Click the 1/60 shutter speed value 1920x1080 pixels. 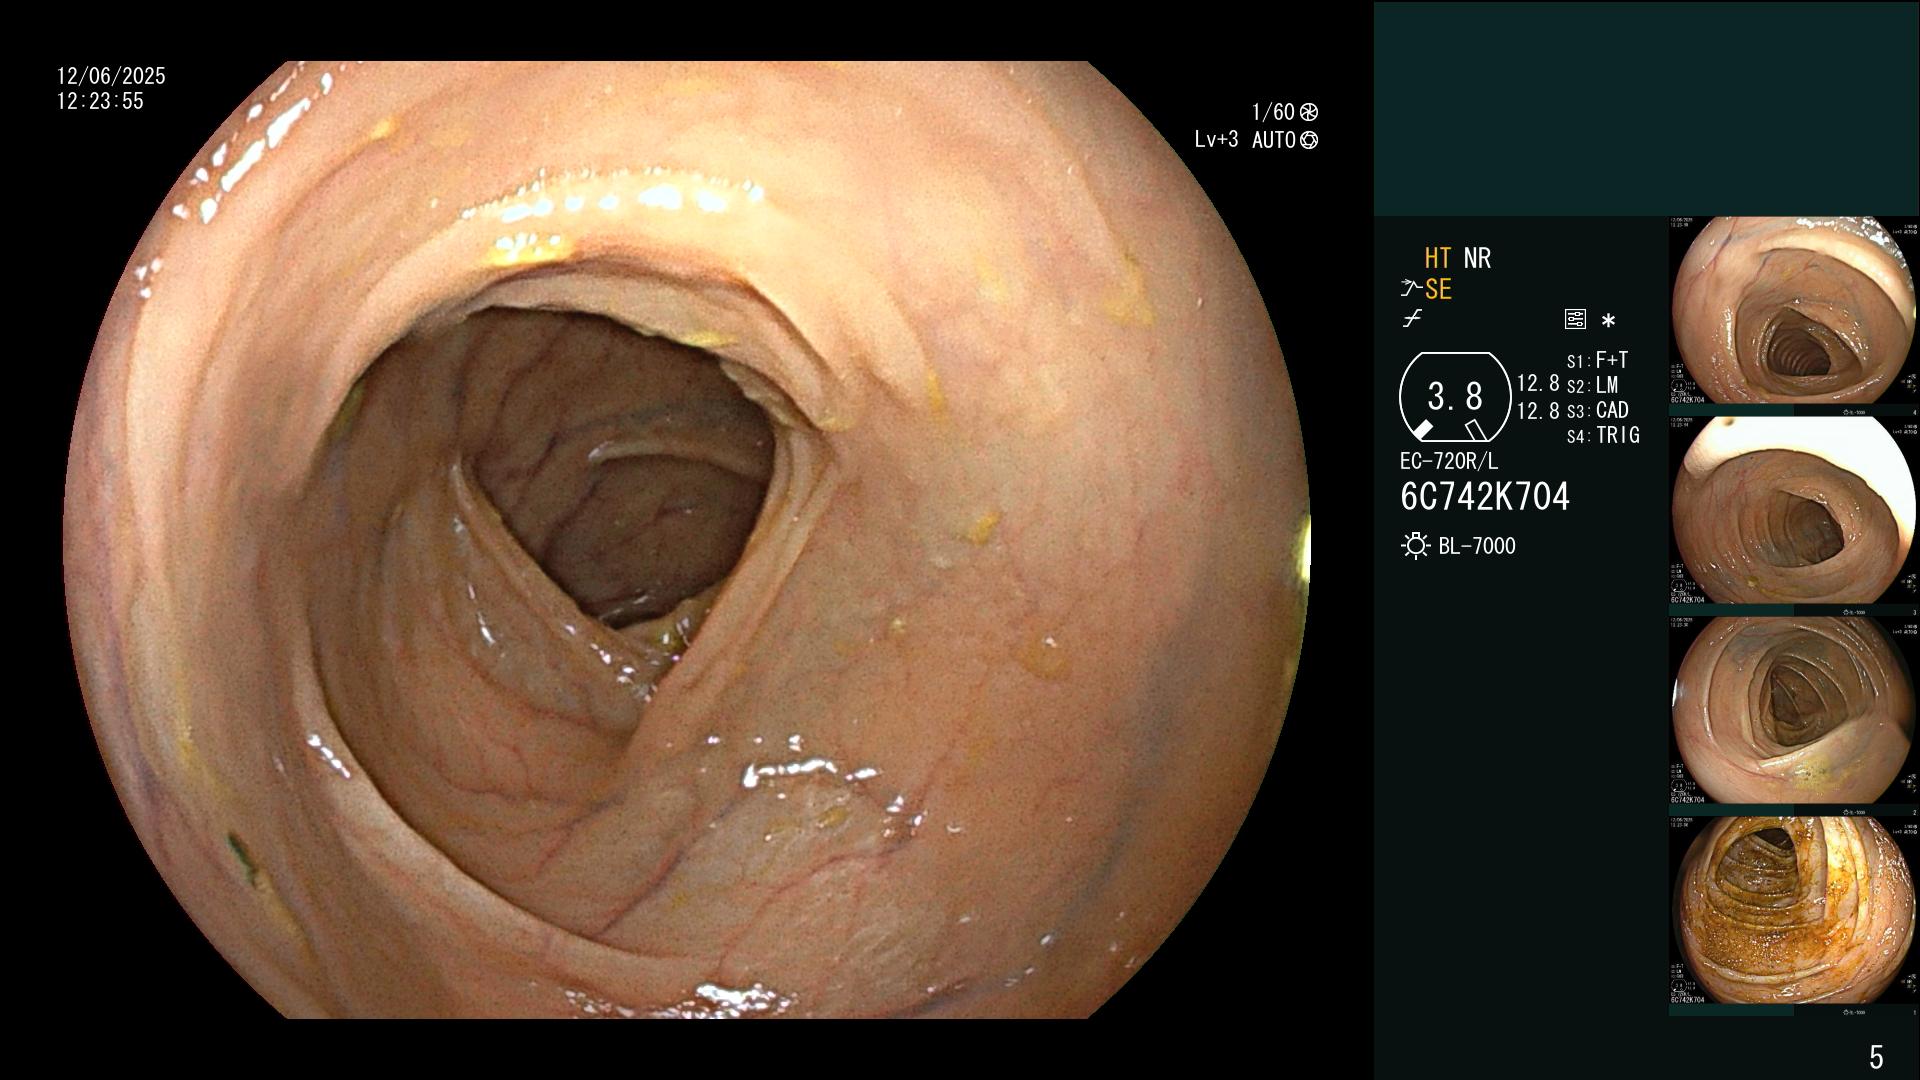[1273, 112]
